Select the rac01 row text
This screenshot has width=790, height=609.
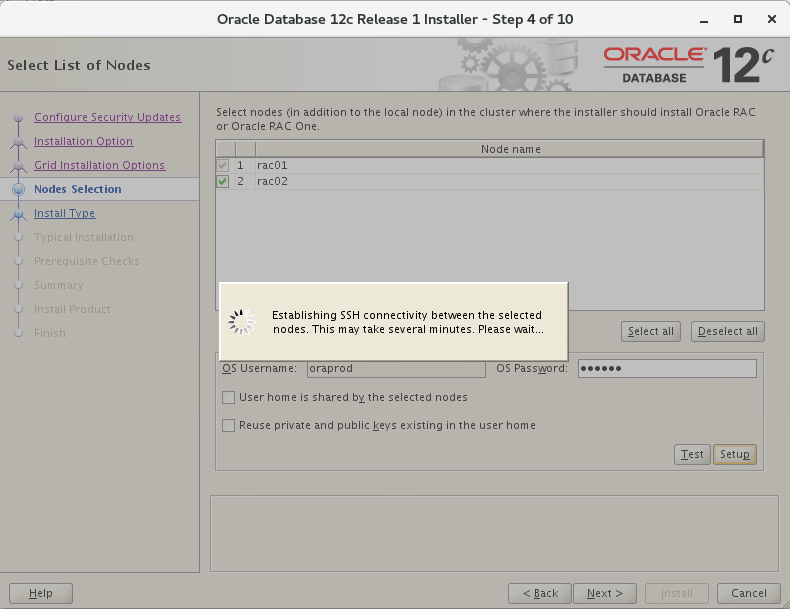coord(272,165)
